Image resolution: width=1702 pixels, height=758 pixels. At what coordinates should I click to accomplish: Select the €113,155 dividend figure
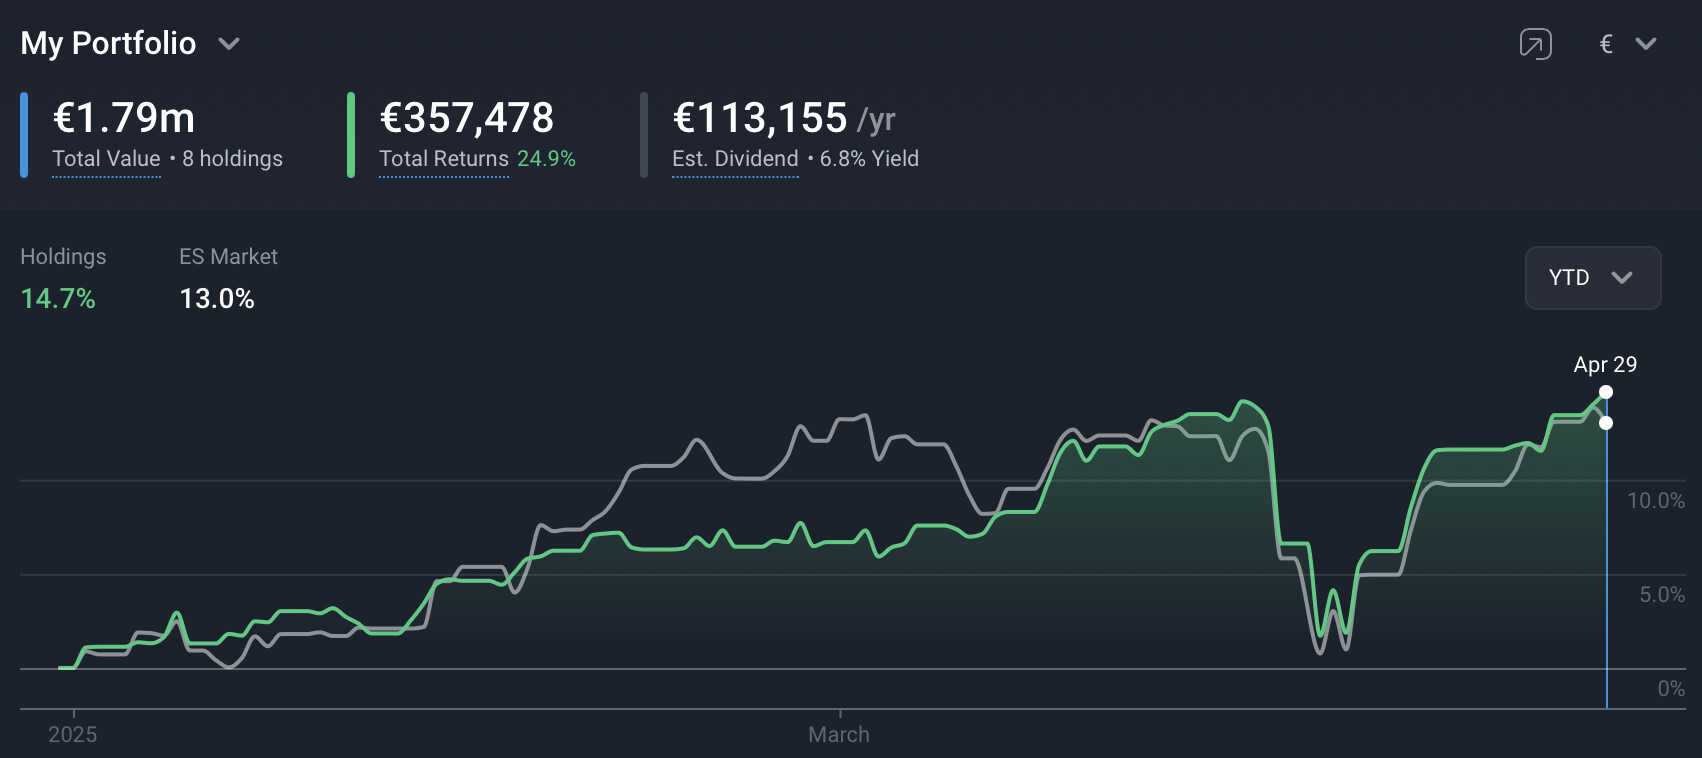[x=760, y=118]
